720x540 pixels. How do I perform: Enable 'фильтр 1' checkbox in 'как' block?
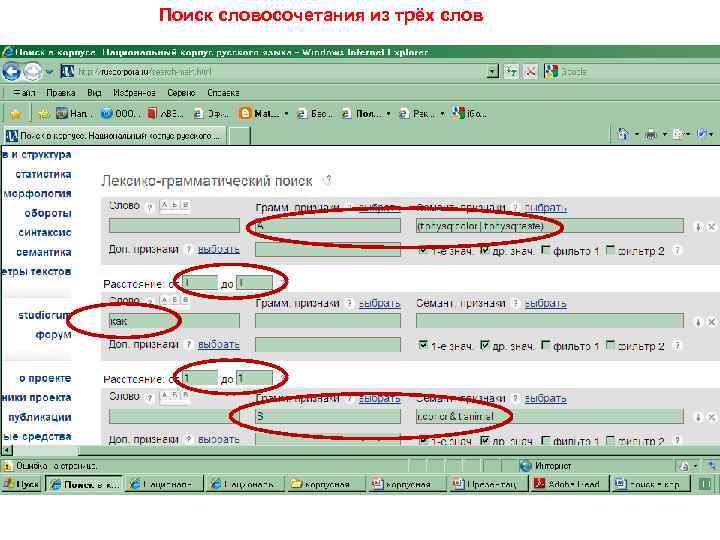click(545, 345)
